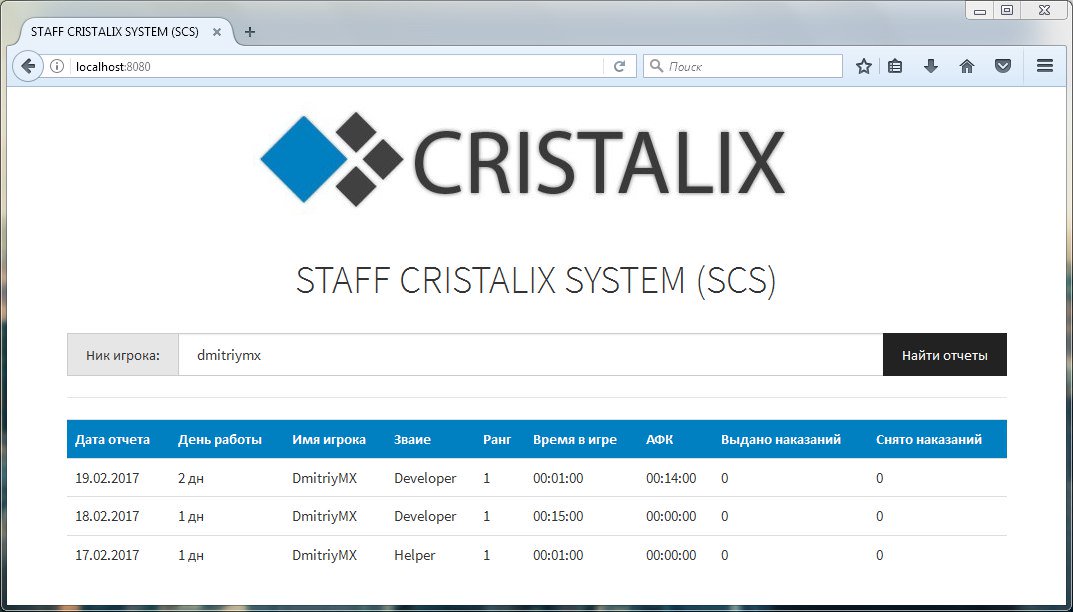Select the 18.02.2017 date cell
The image size is (1073, 612).
click(x=107, y=516)
